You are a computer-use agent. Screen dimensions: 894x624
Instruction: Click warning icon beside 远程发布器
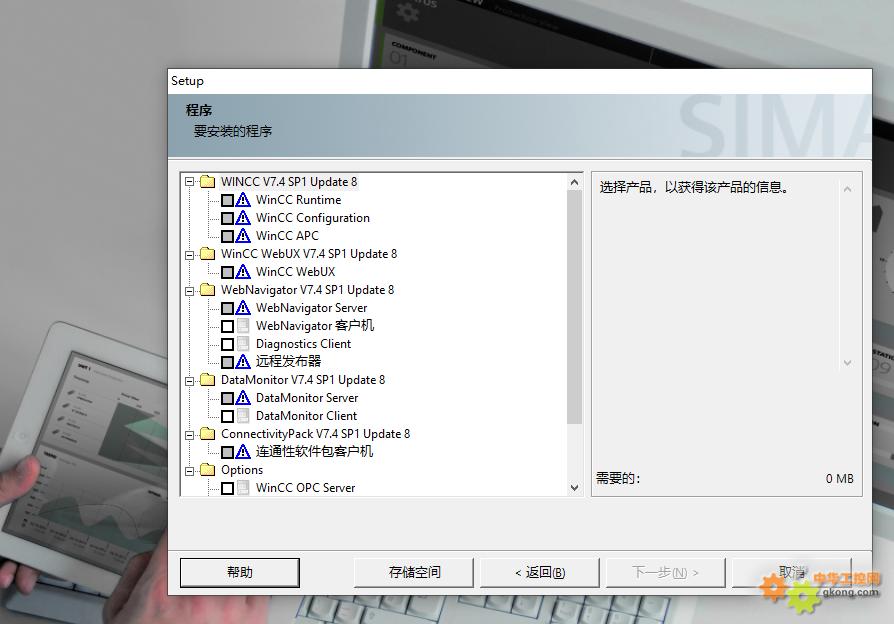[243, 362]
